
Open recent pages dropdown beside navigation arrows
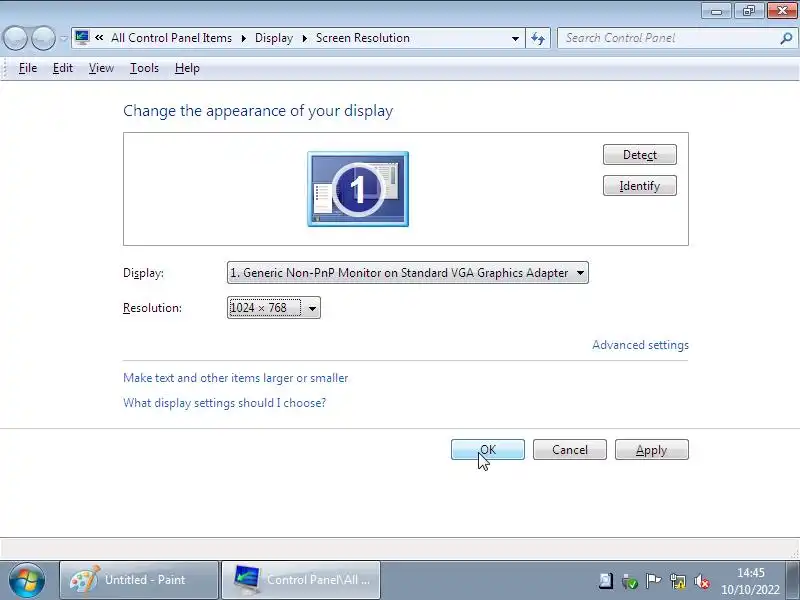coord(64,38)
